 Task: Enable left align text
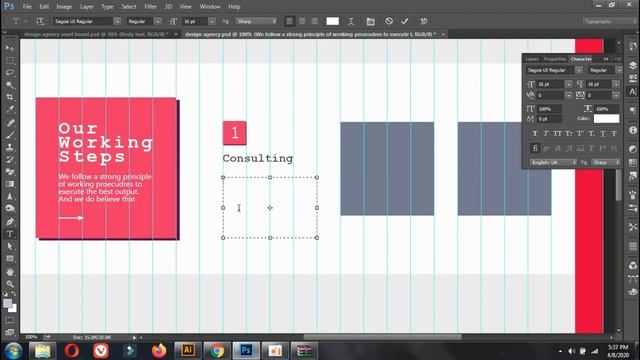click(289, 21)
